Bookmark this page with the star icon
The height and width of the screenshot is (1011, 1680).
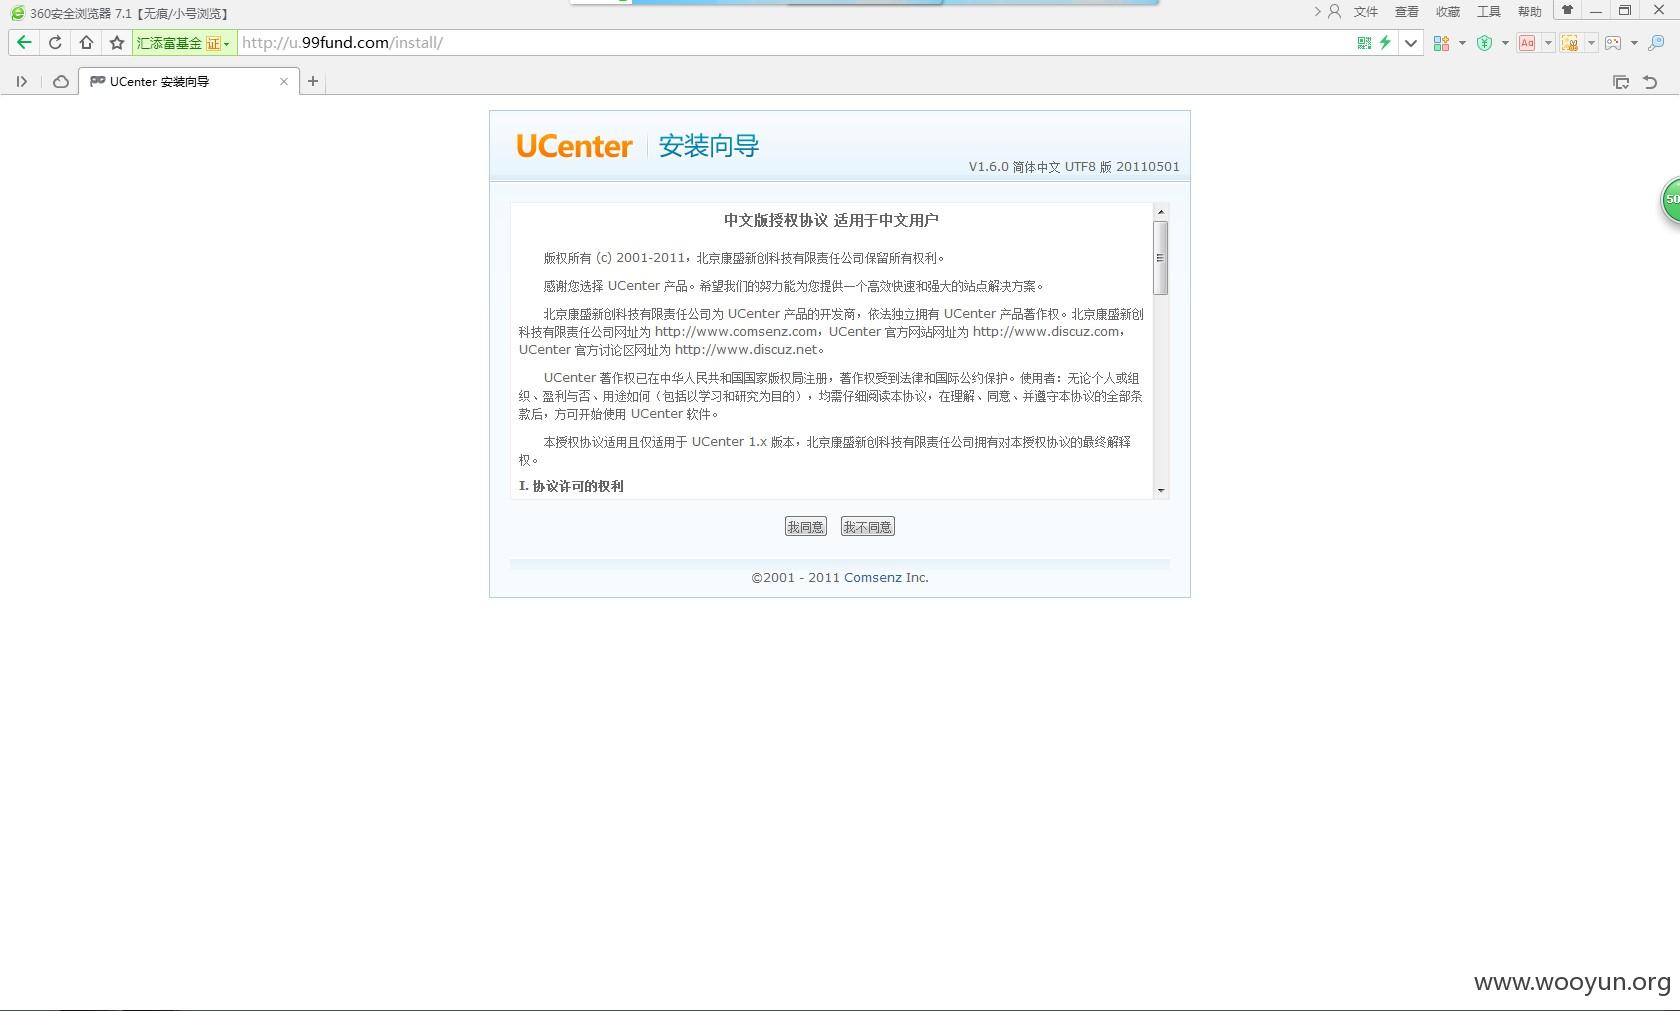pyautogui.click(x=117, y=43)
